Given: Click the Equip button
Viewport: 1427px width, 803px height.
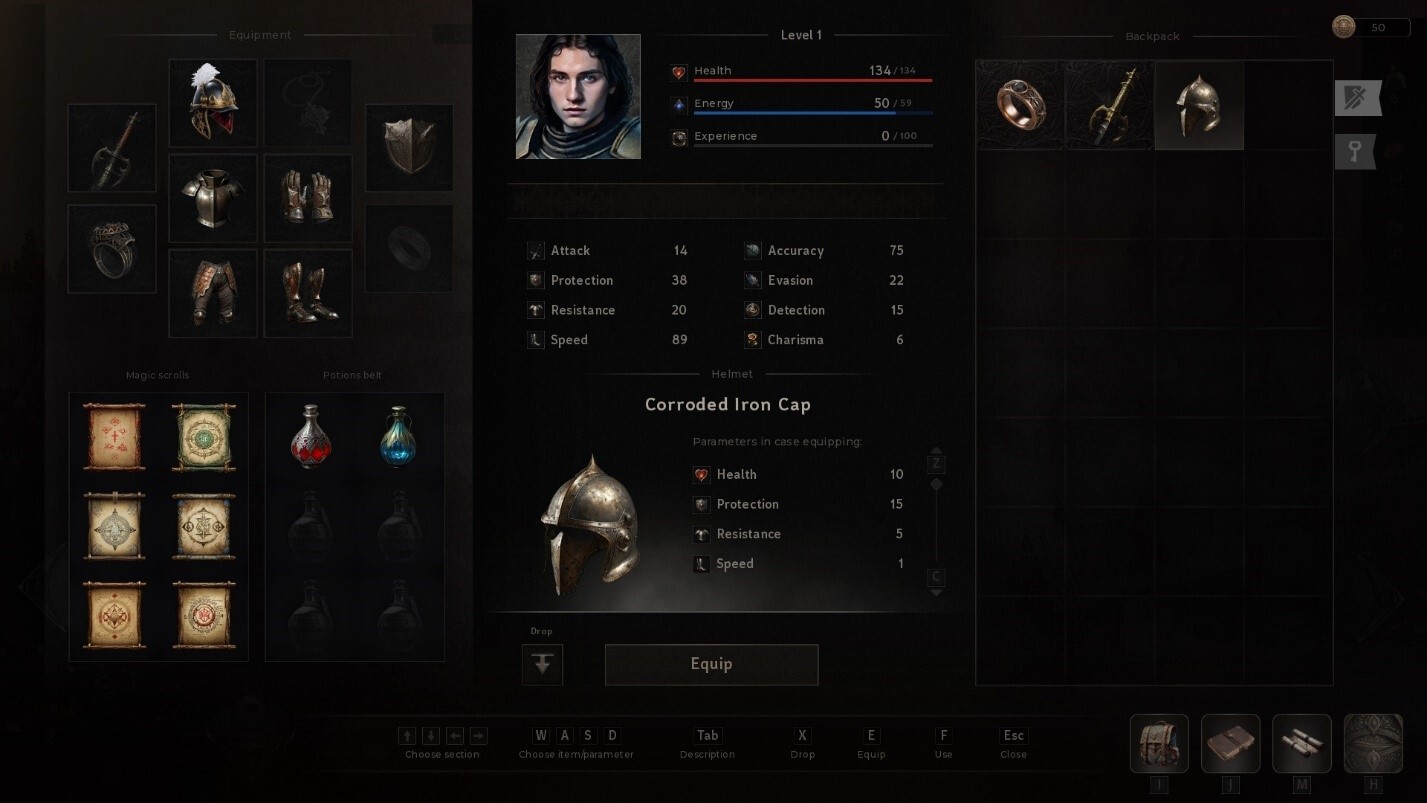Looking at the screenshot, I should [712, 664].
